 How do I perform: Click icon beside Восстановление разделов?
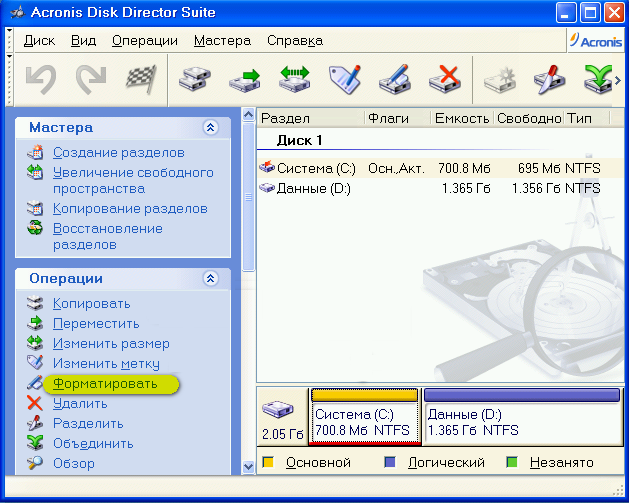tap(35, 228)
